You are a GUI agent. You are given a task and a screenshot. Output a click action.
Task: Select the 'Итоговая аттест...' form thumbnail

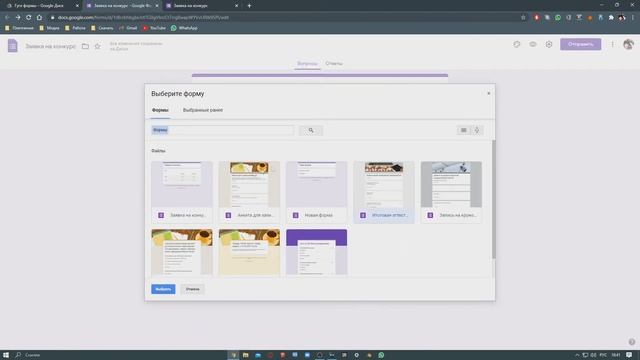[384, 192]
